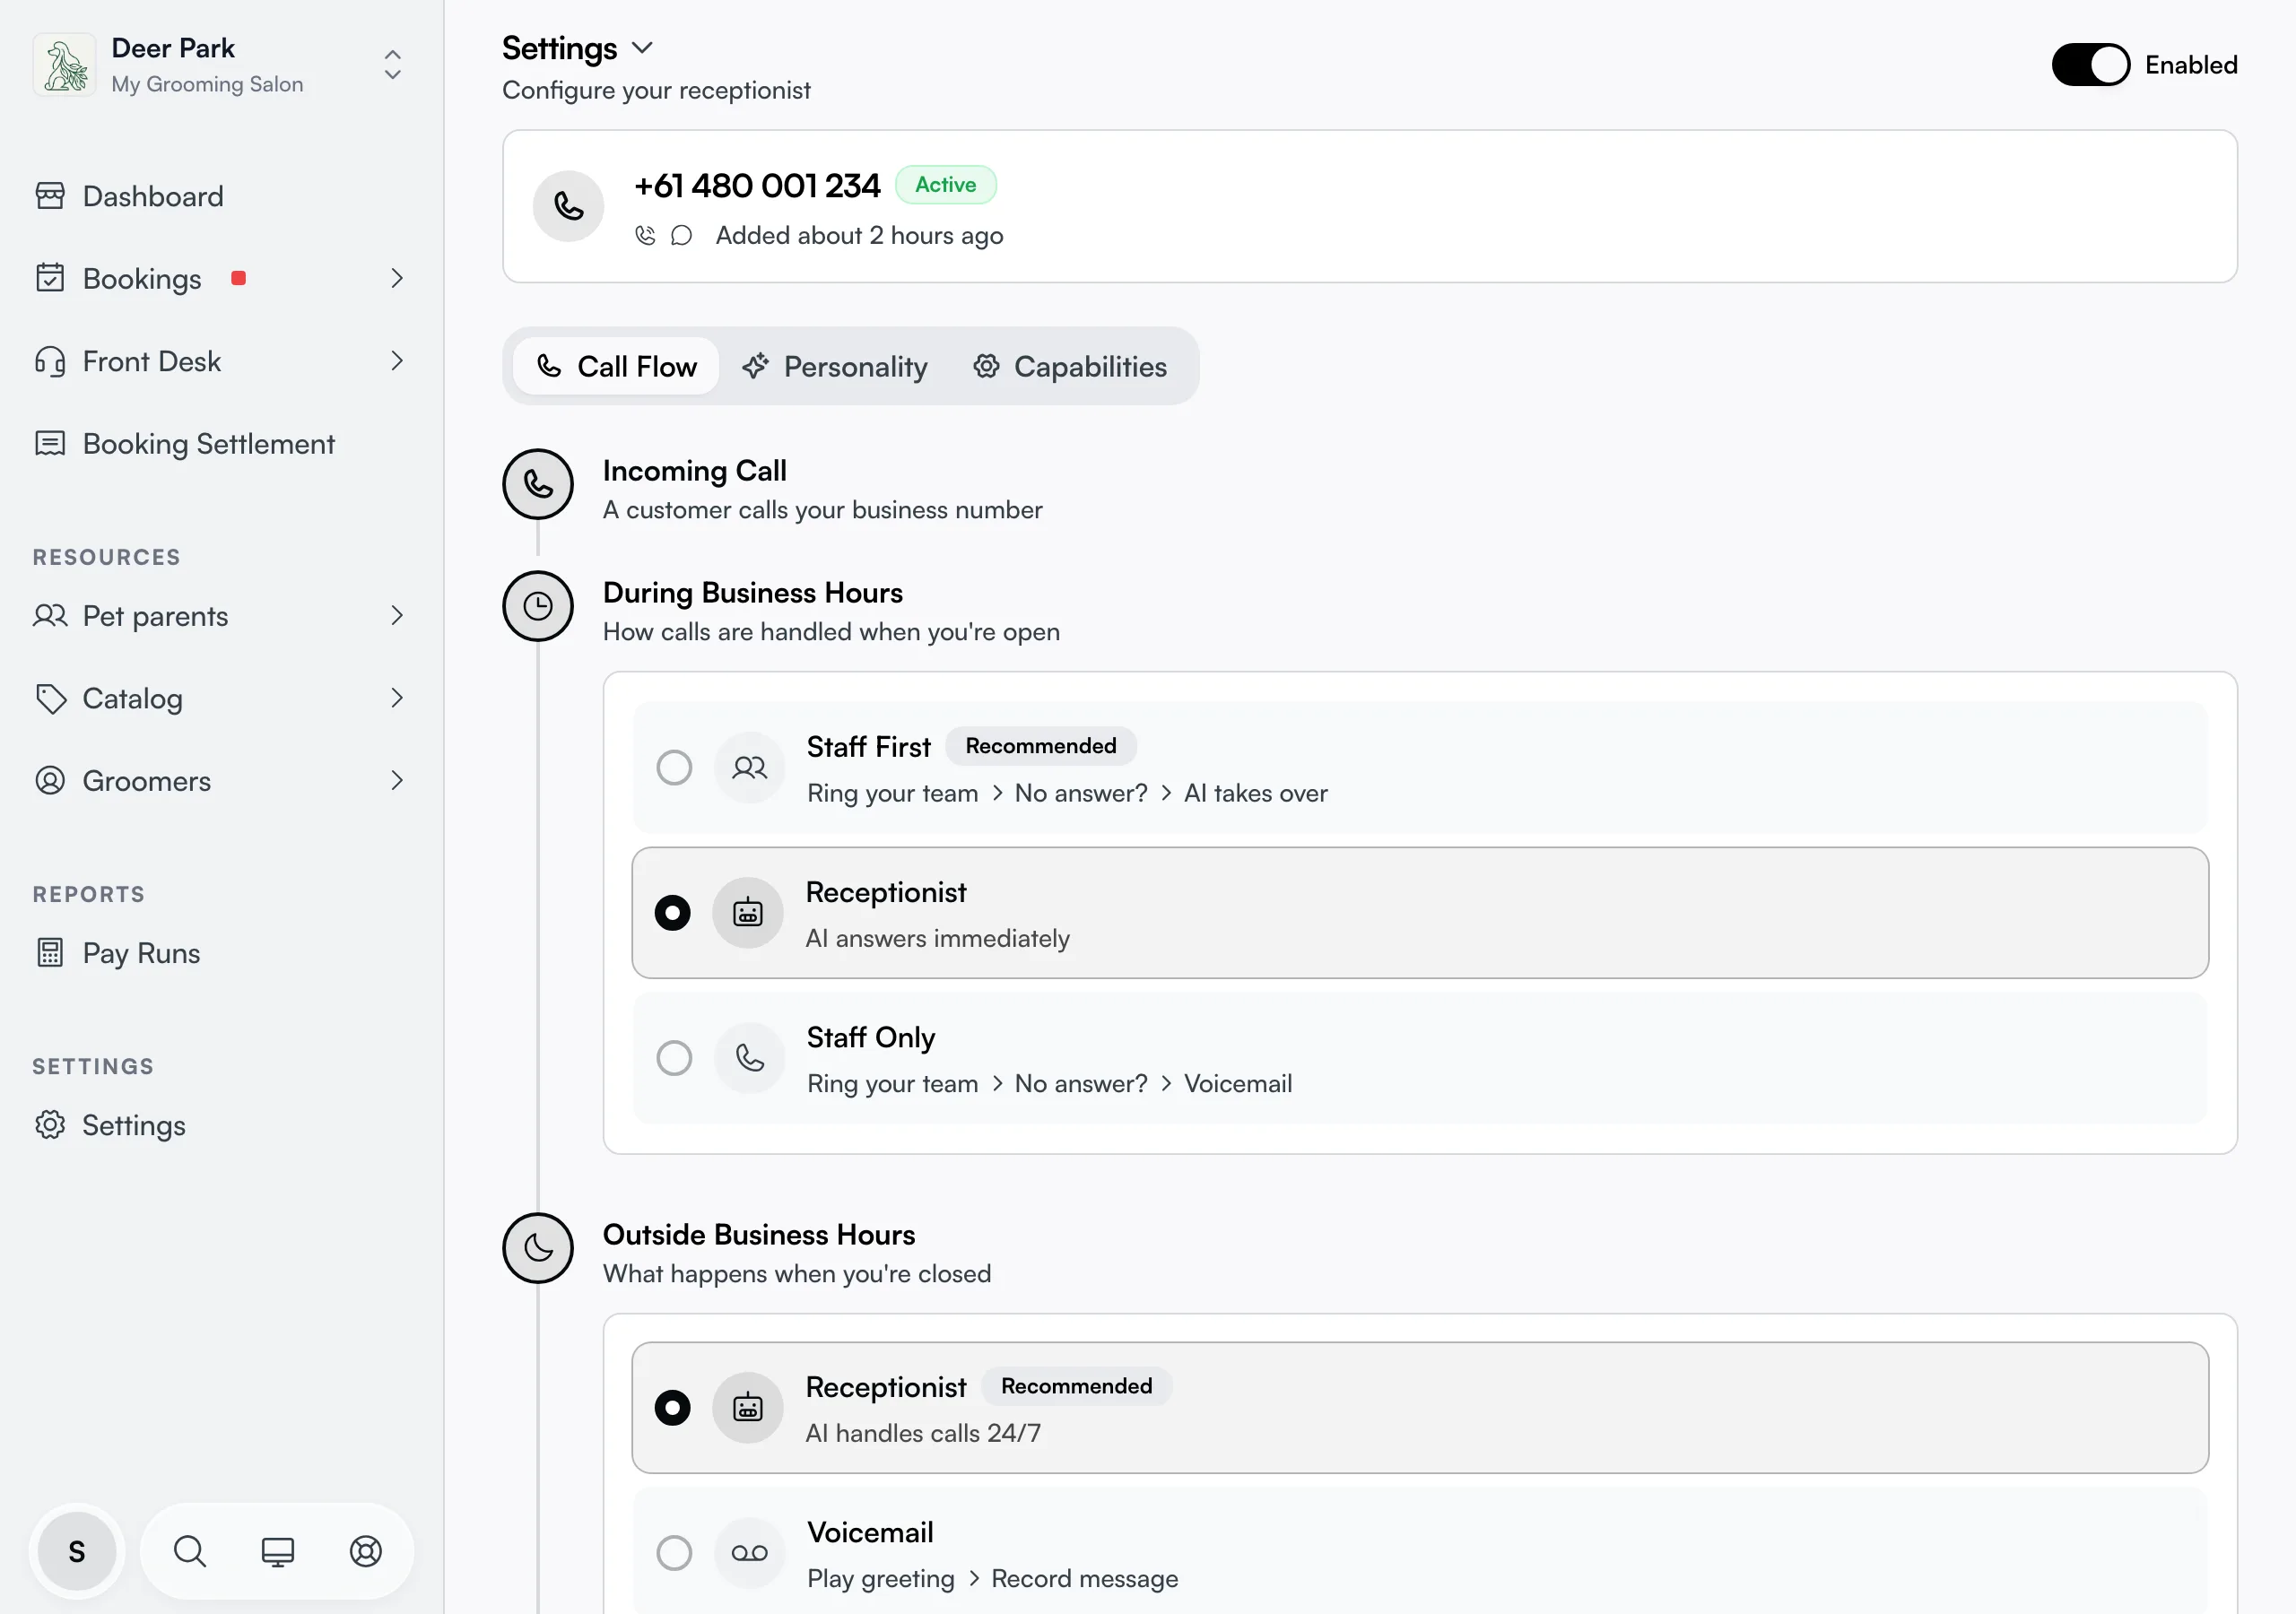Expand the Pet parents chevron
The image size is (2296, 1614).
coord(397,615)
